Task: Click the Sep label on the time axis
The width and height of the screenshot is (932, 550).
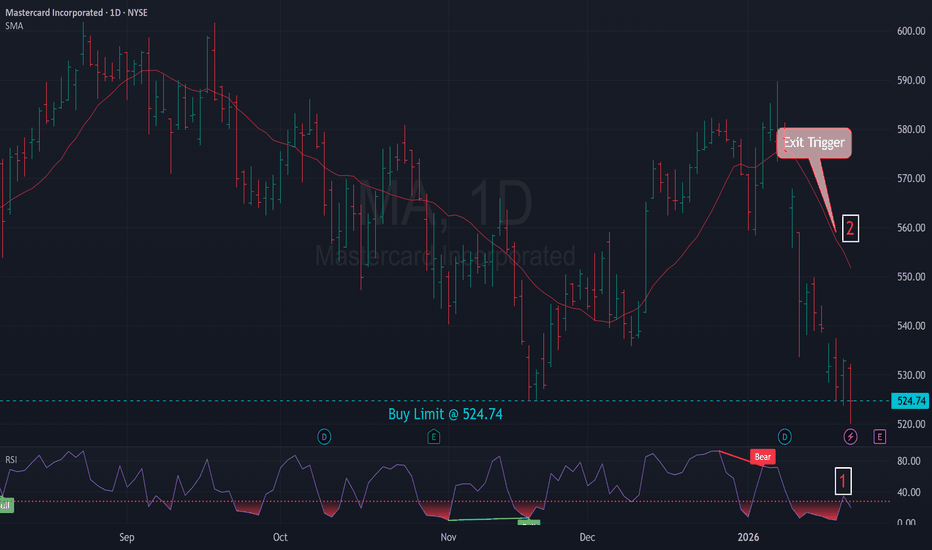Action: [127, 537]
